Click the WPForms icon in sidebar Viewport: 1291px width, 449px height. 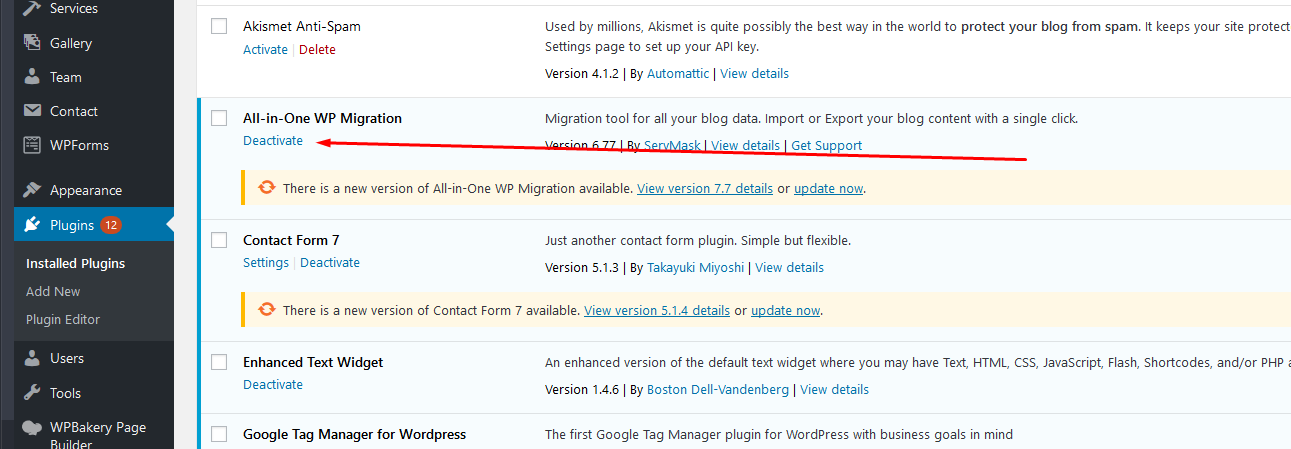(x=32, y=145)
